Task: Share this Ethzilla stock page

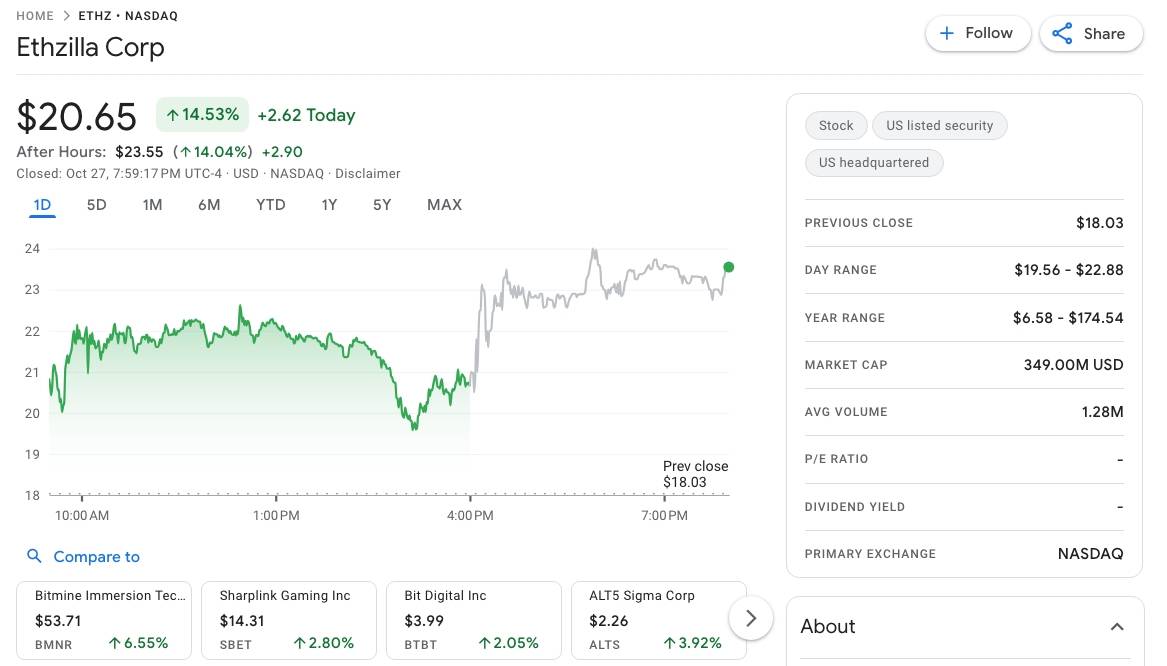Action: pyautogui.click(x=1090, y=33)
